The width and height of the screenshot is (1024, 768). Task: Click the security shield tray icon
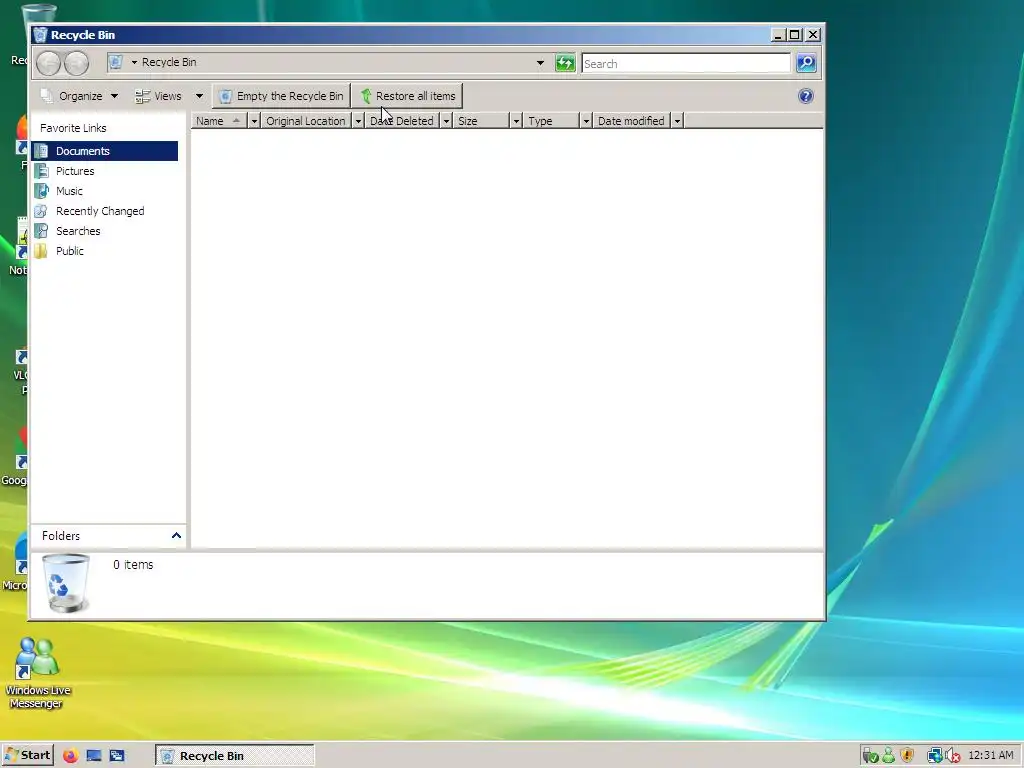[907, 756]
